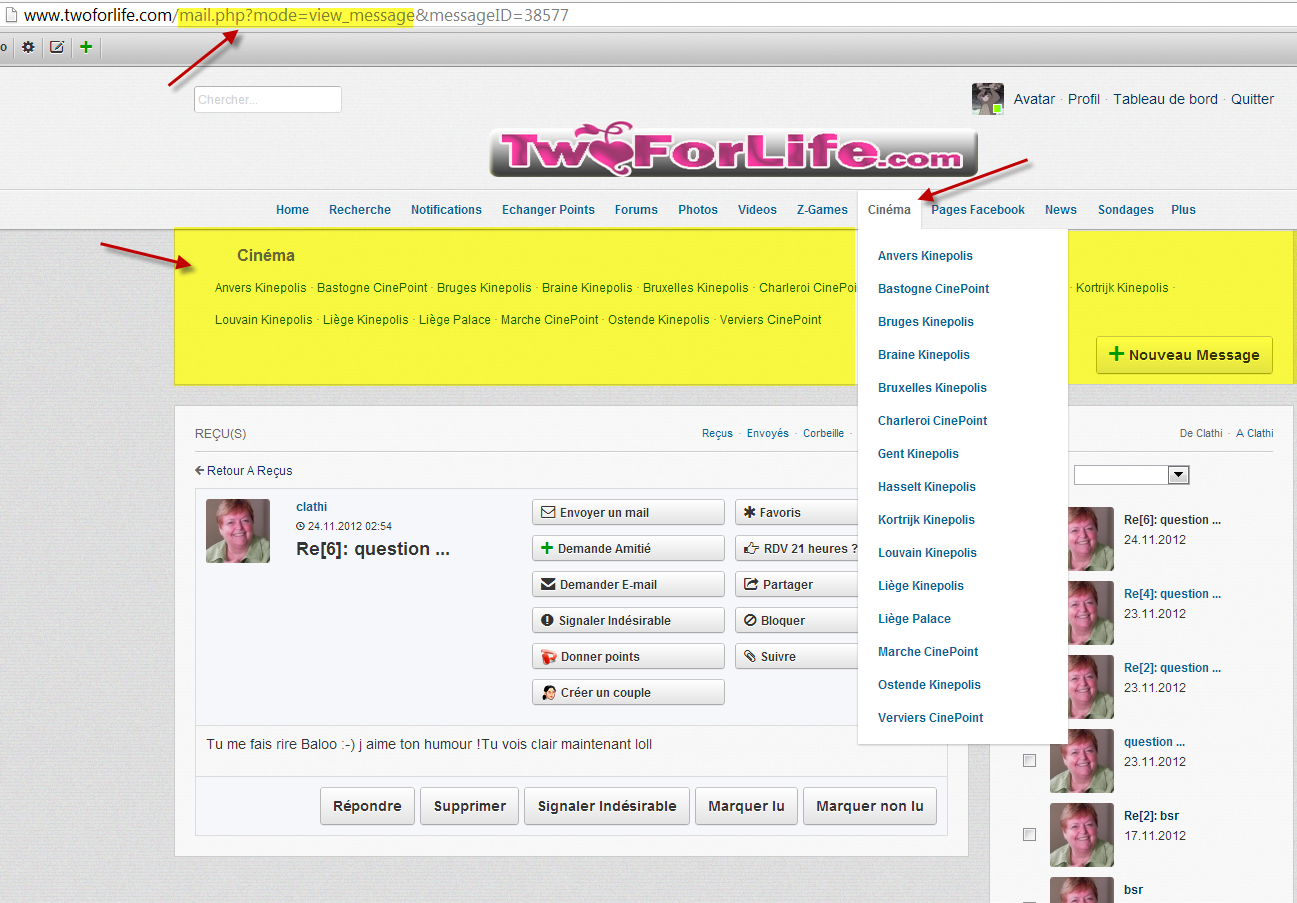This screenshot has height=903, width=1297.
Task: Open the gear settings icon in the toolbar
Action: (28, 47)
